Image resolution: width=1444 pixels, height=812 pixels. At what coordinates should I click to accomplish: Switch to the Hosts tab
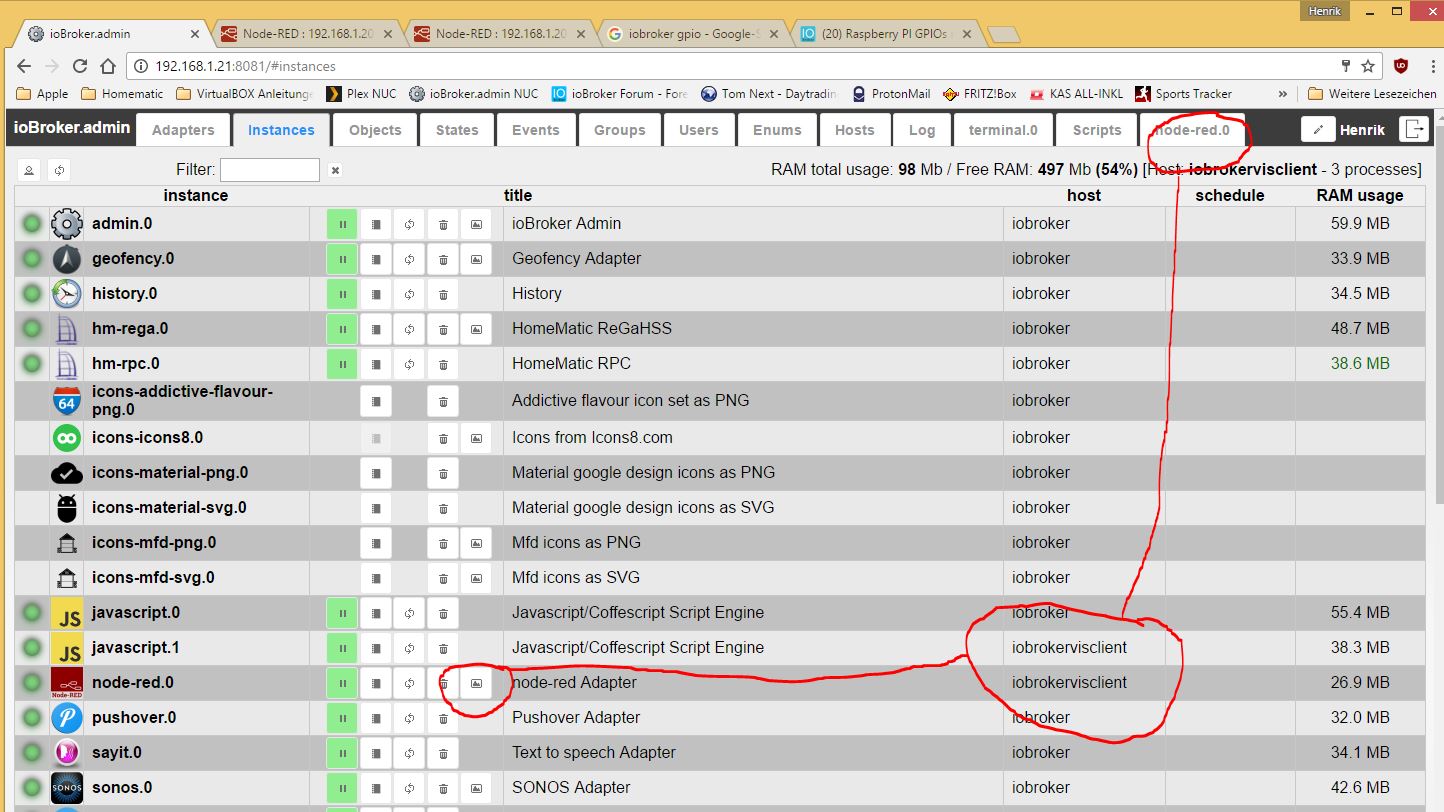(855, 130)
